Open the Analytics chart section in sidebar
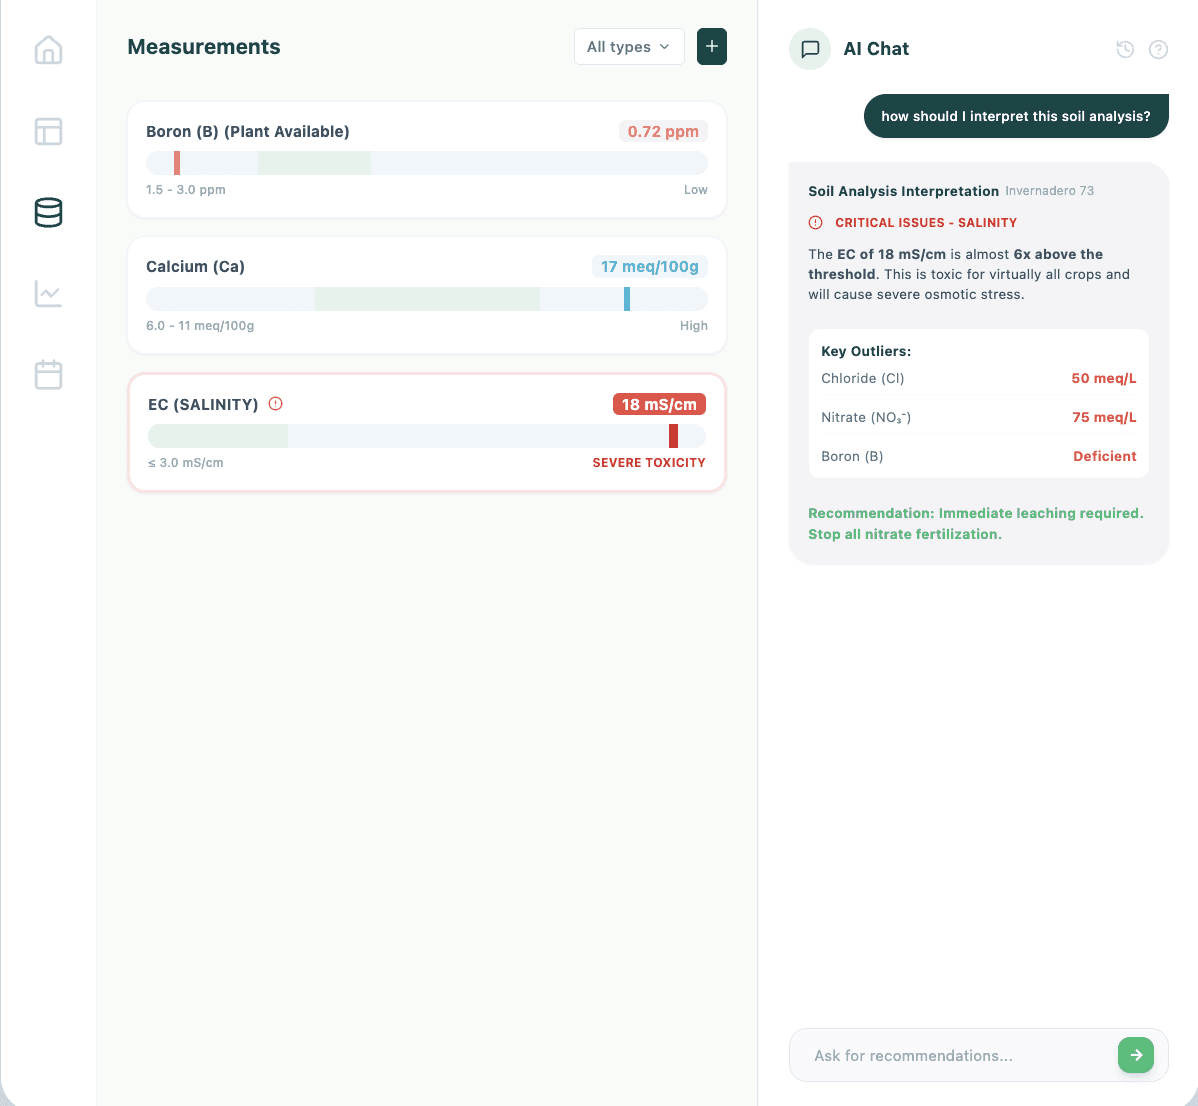The height and width of the screenshot is (1106, 1198). pyautogui.click(x=48, y=294)
